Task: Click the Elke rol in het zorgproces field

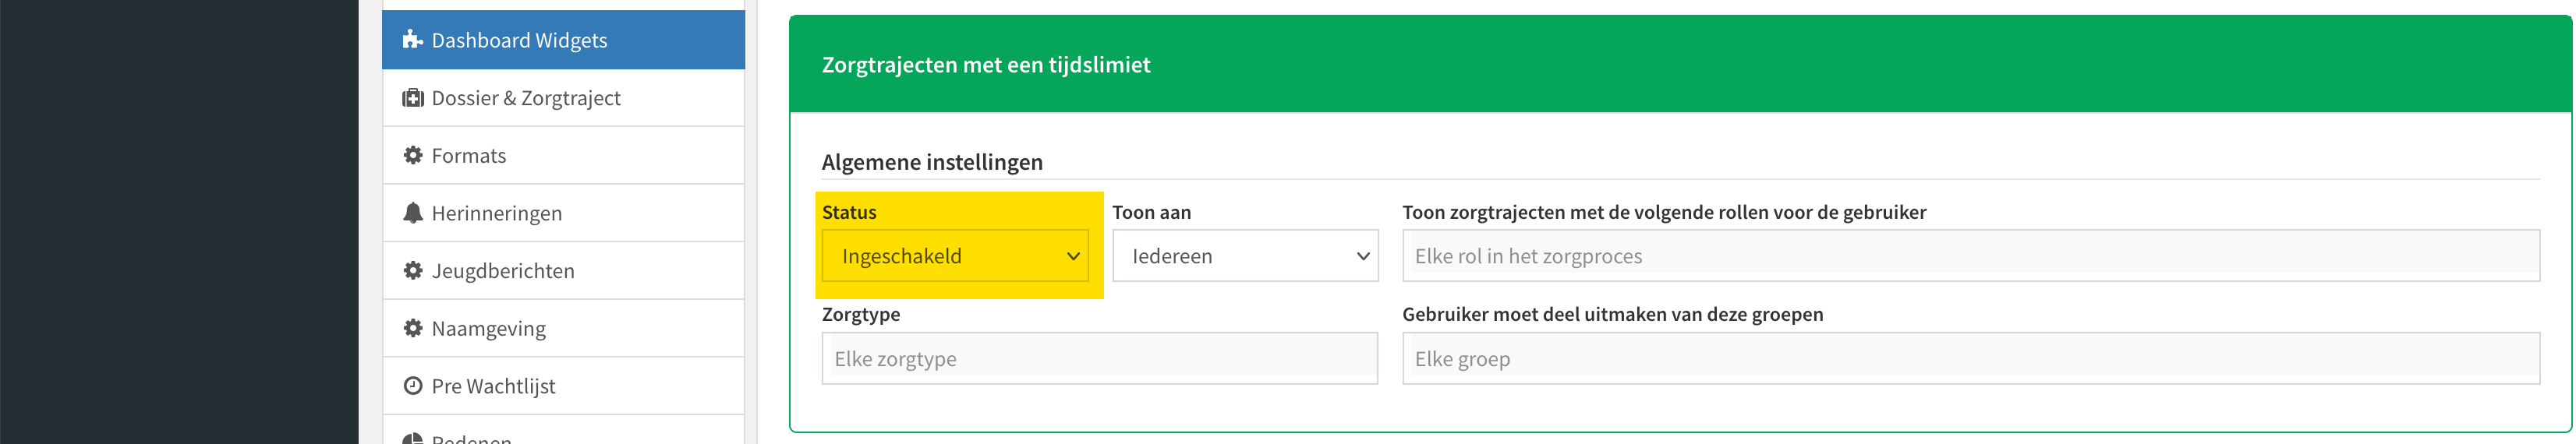Action: pos(1971,256)
